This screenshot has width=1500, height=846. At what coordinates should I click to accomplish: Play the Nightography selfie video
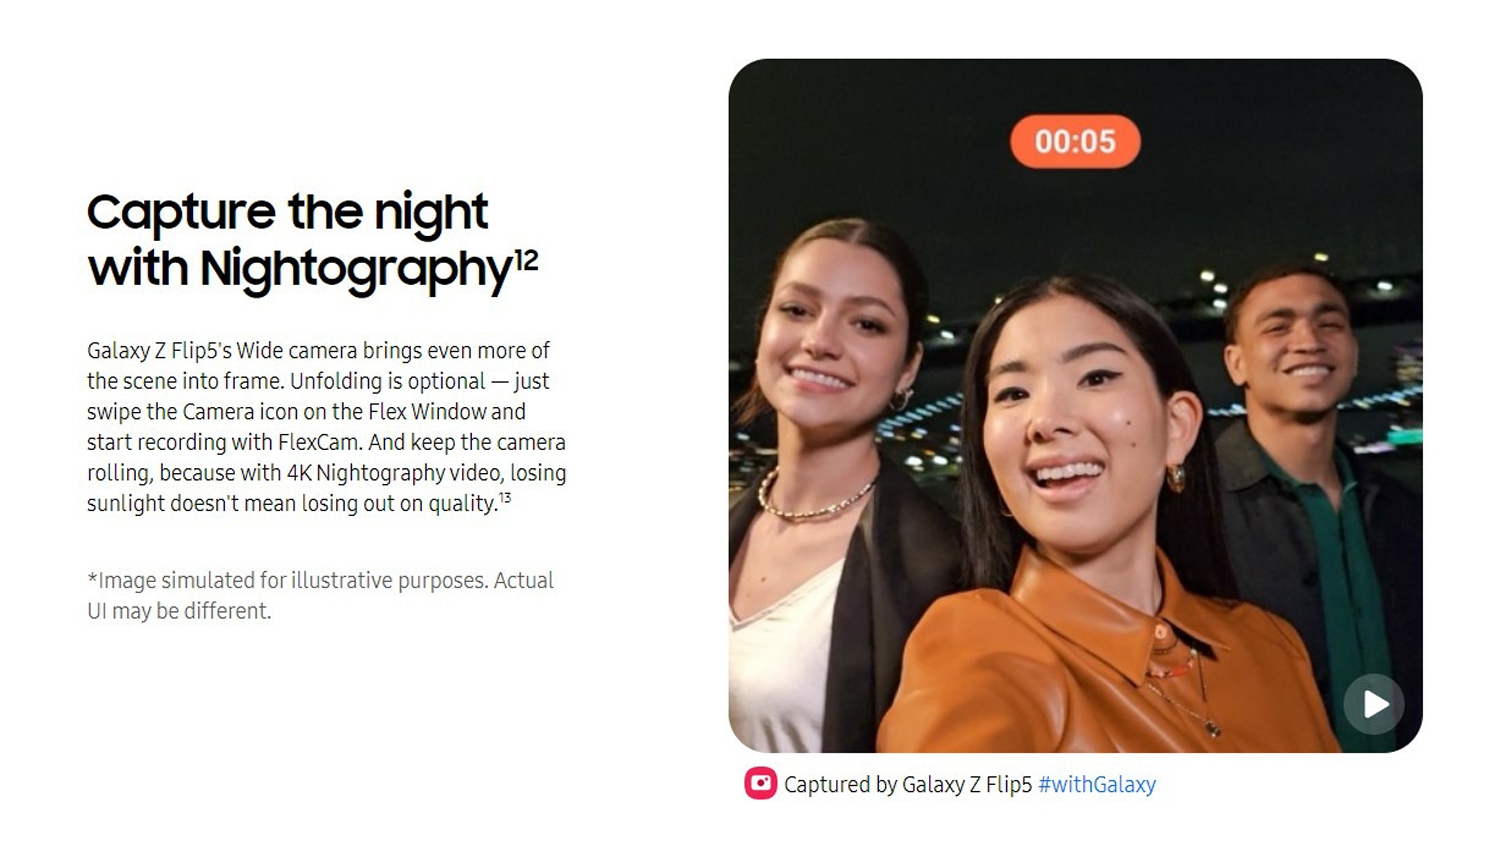point(1373,704)
